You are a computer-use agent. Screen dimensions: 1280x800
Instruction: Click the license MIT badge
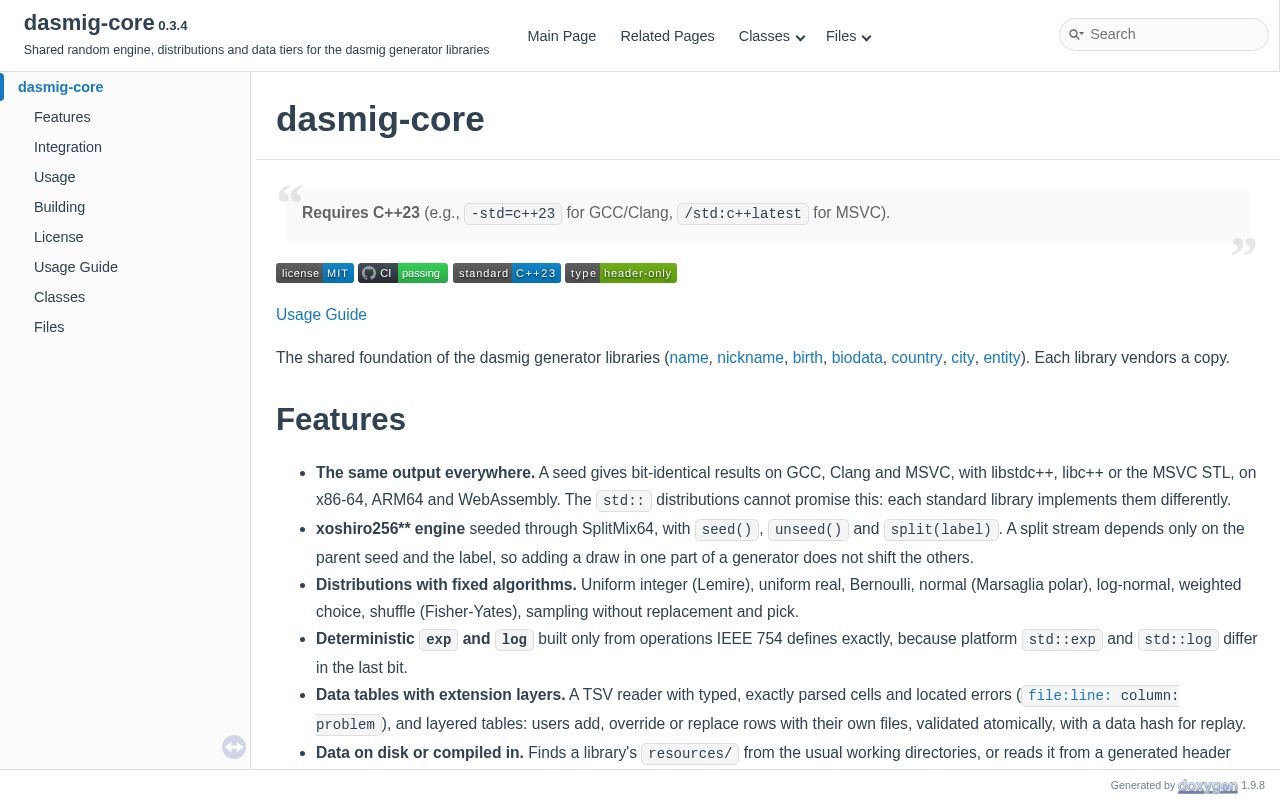[315, 273]
